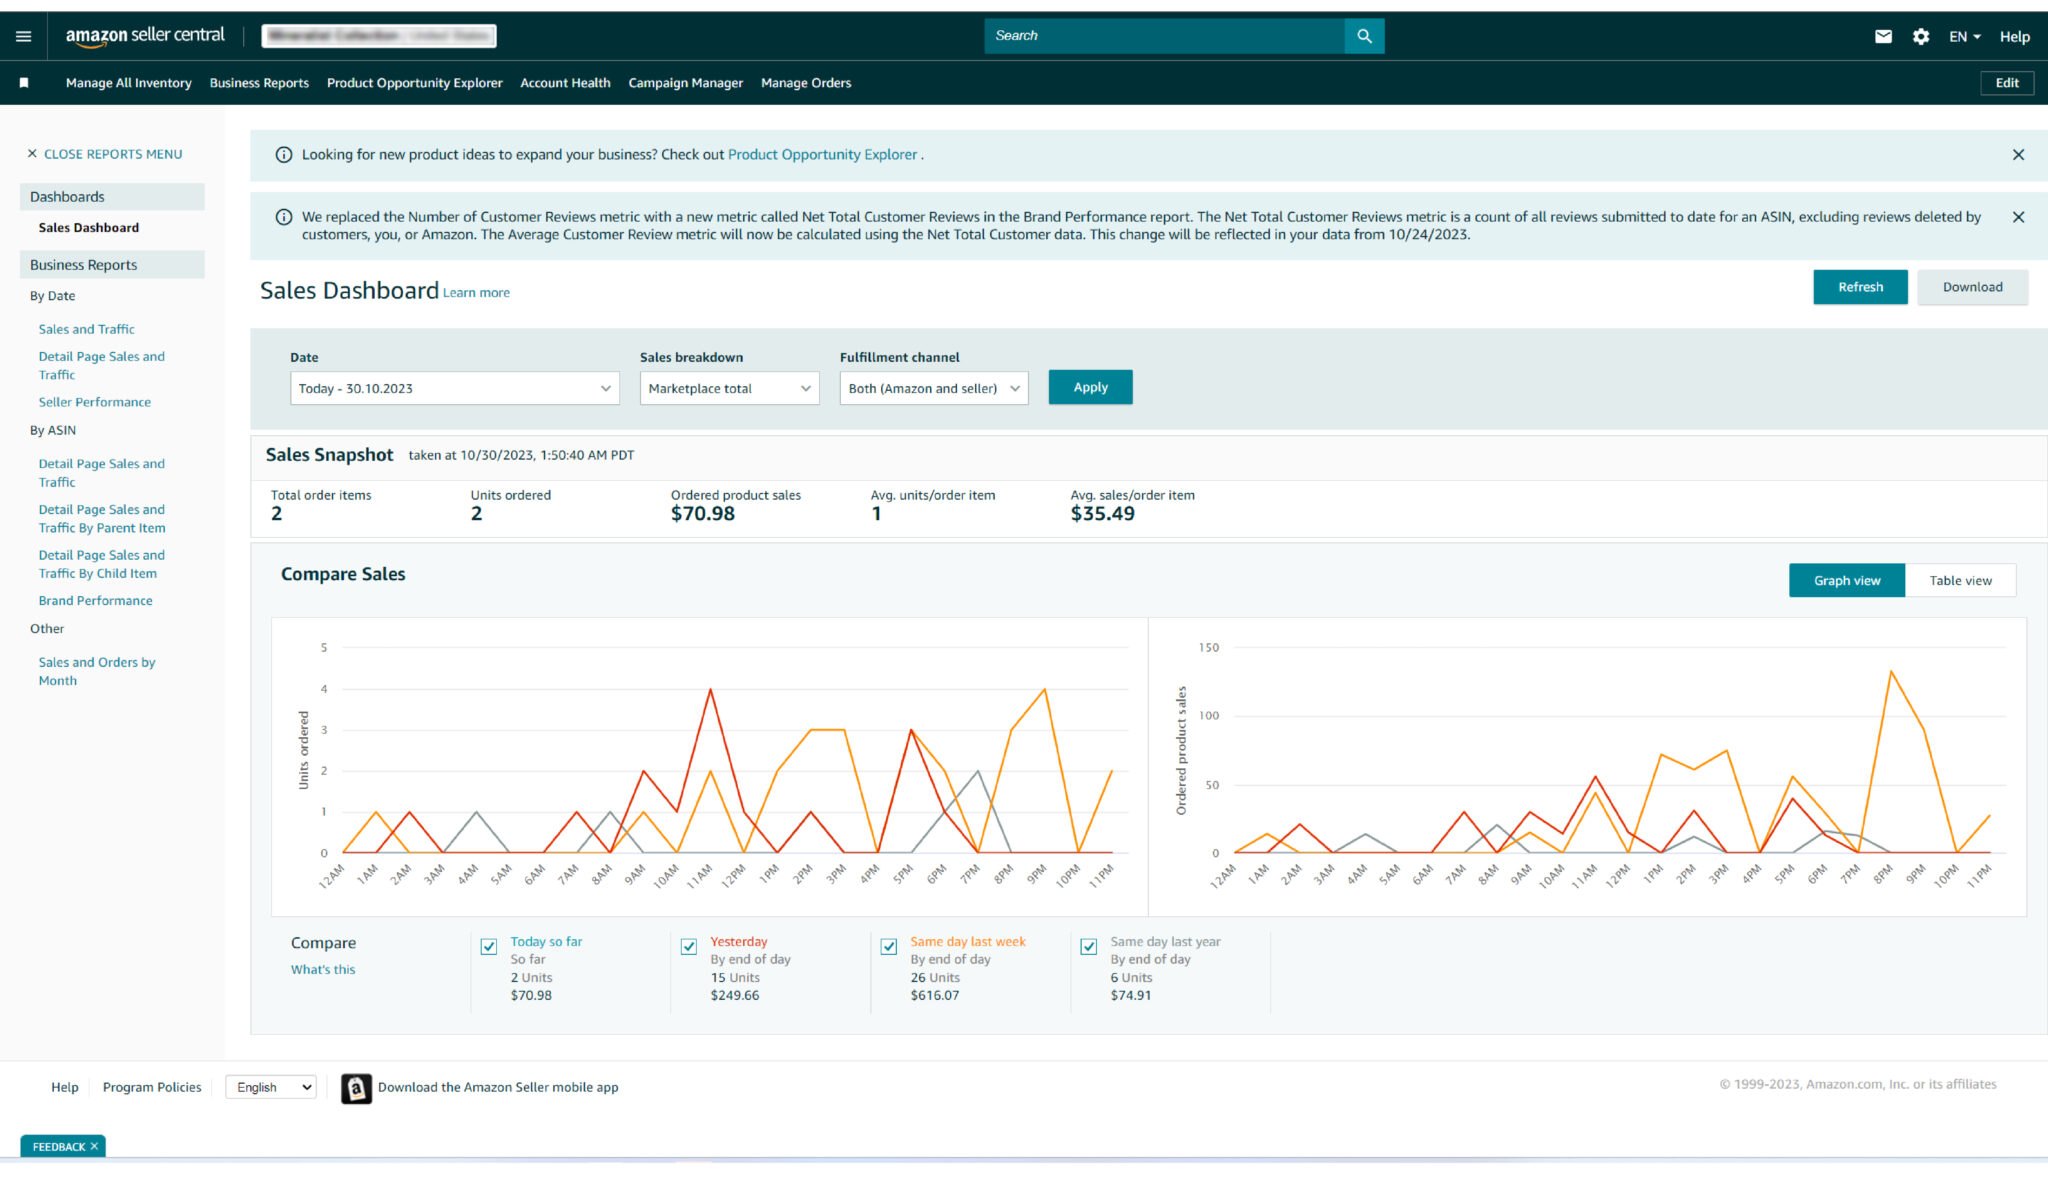Open Detail Page Sales and Traffic By Child Item
The image size is (2048, 1180).
click(102, 564)
